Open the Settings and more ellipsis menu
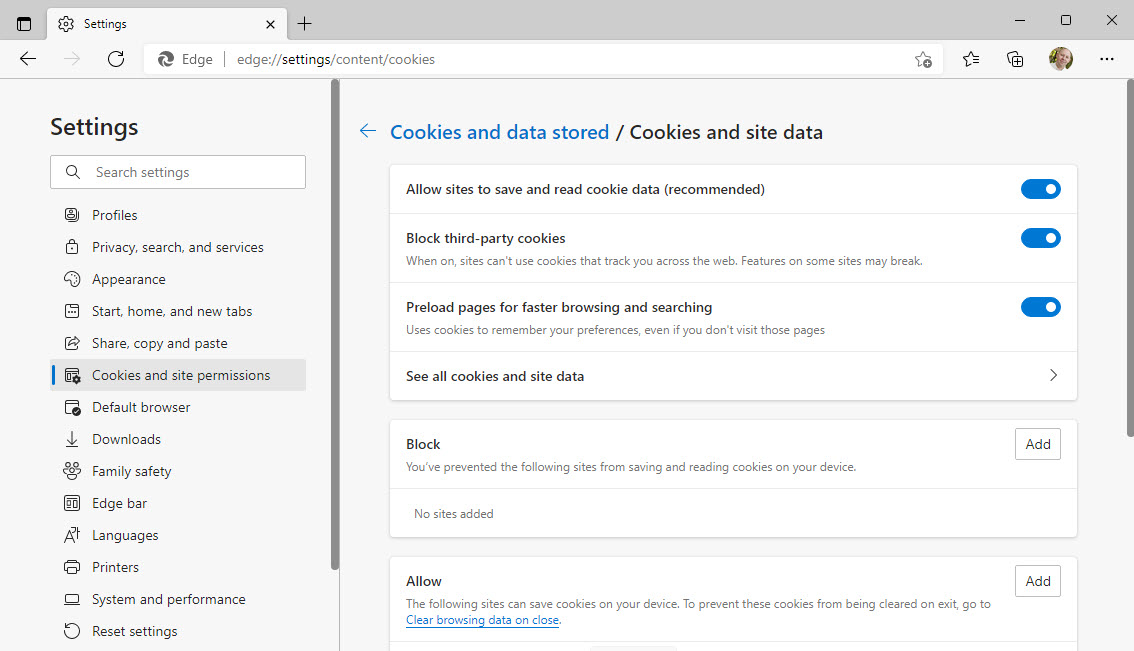Screen dimensions: 1134x651 pyautogui.click(x=1106, y=59)
